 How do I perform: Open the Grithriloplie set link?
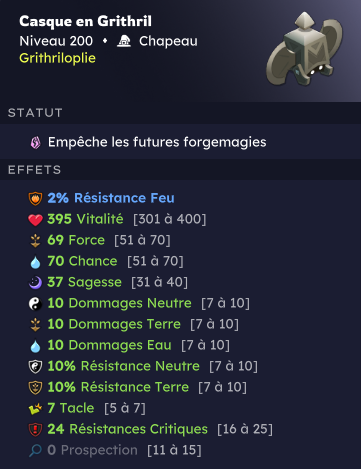[57, 58]
